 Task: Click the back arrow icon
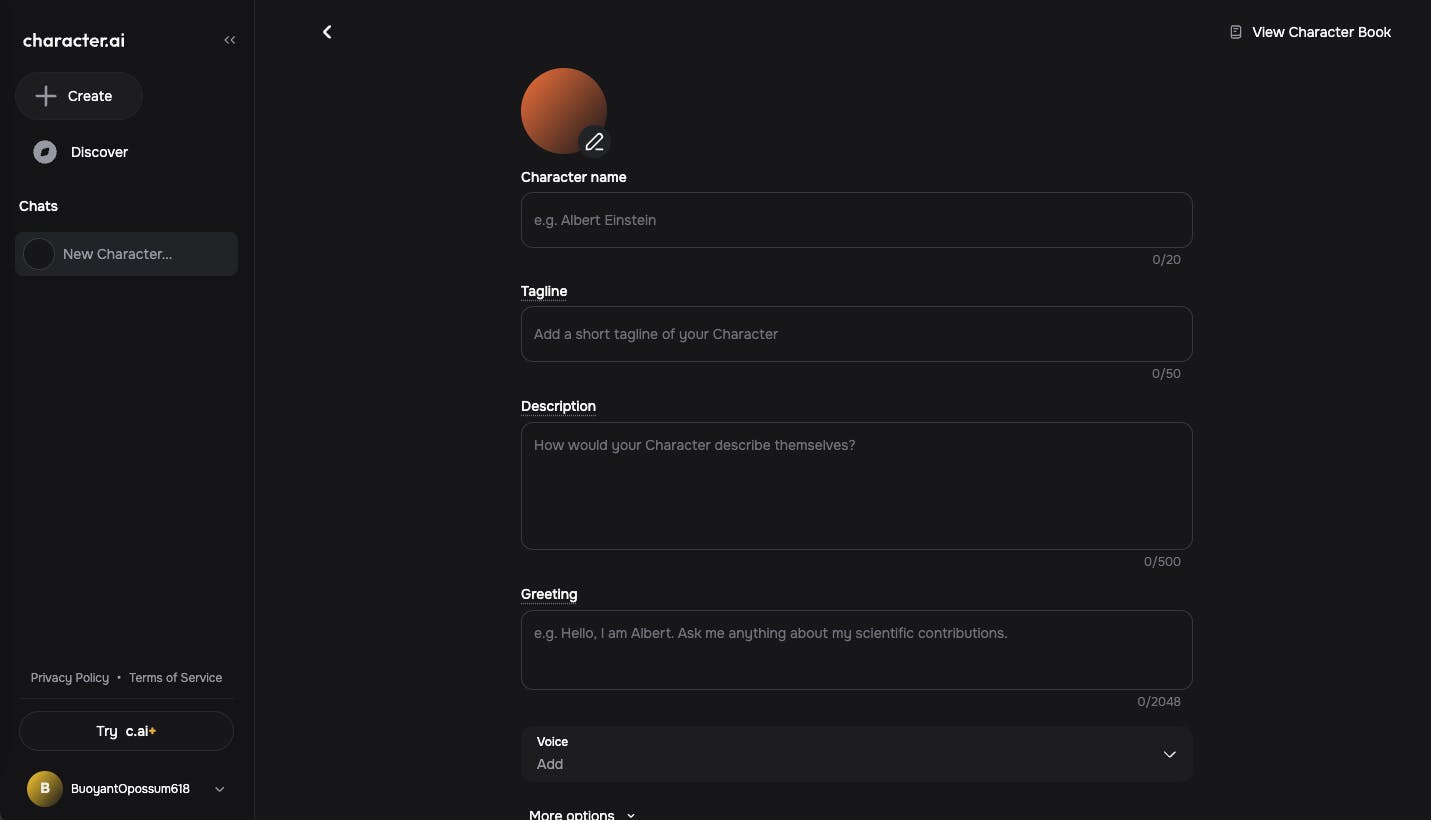tap(327, 32)
